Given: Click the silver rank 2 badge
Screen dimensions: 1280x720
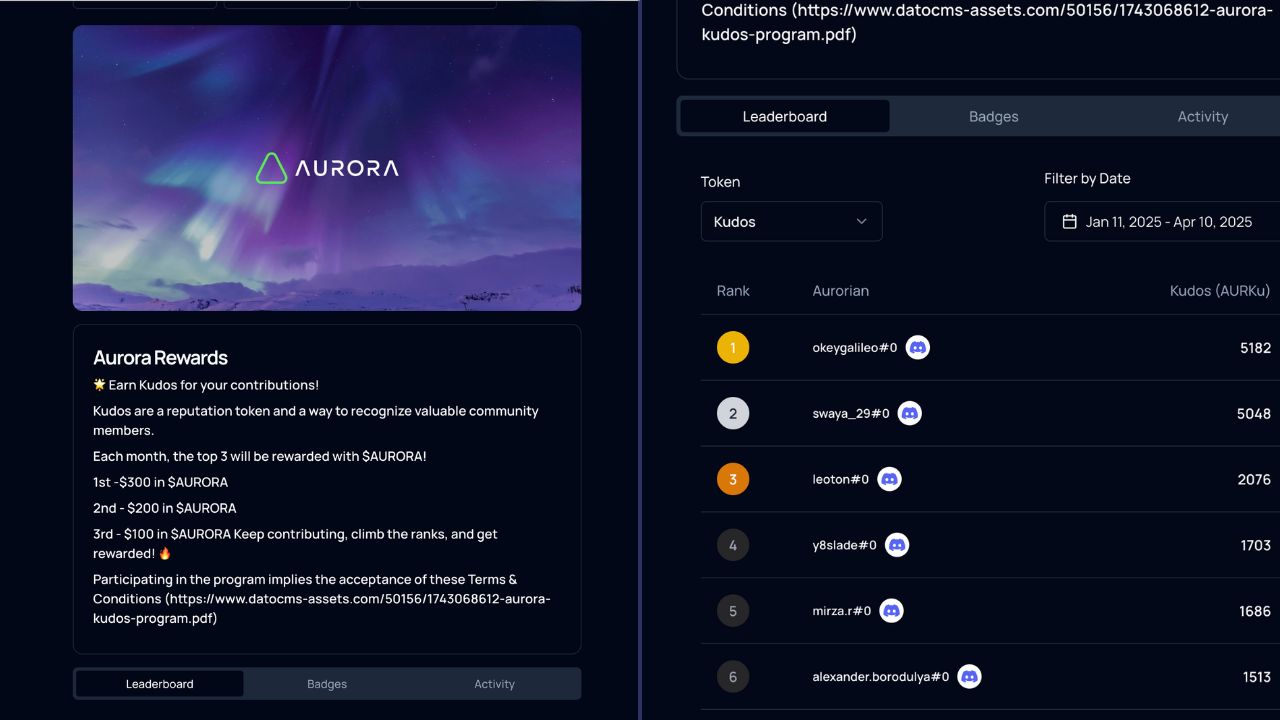Looking at the screenshot, I should [733, 414].
